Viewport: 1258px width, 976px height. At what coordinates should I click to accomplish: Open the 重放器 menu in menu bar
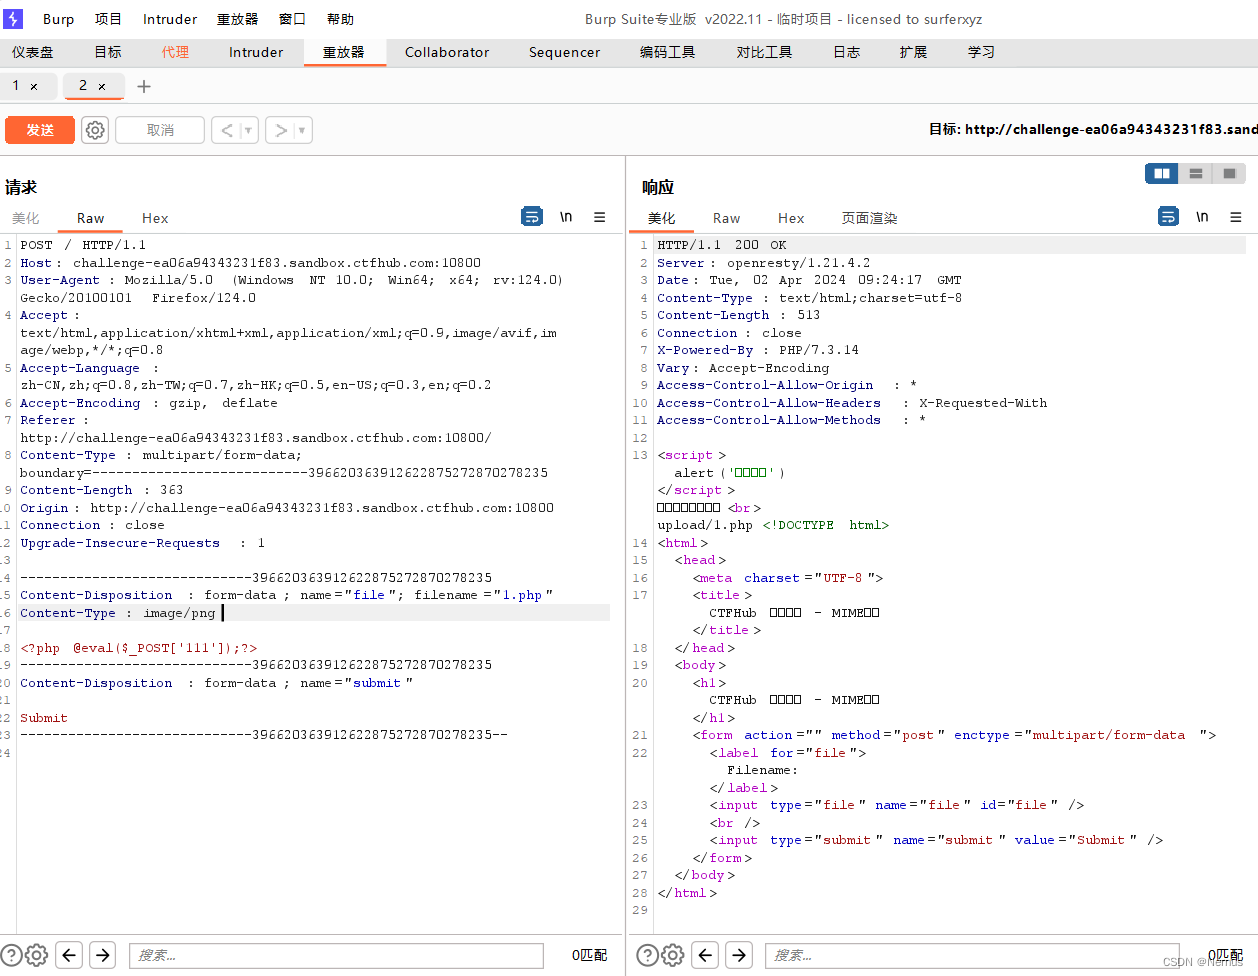[x=237, y=19]
